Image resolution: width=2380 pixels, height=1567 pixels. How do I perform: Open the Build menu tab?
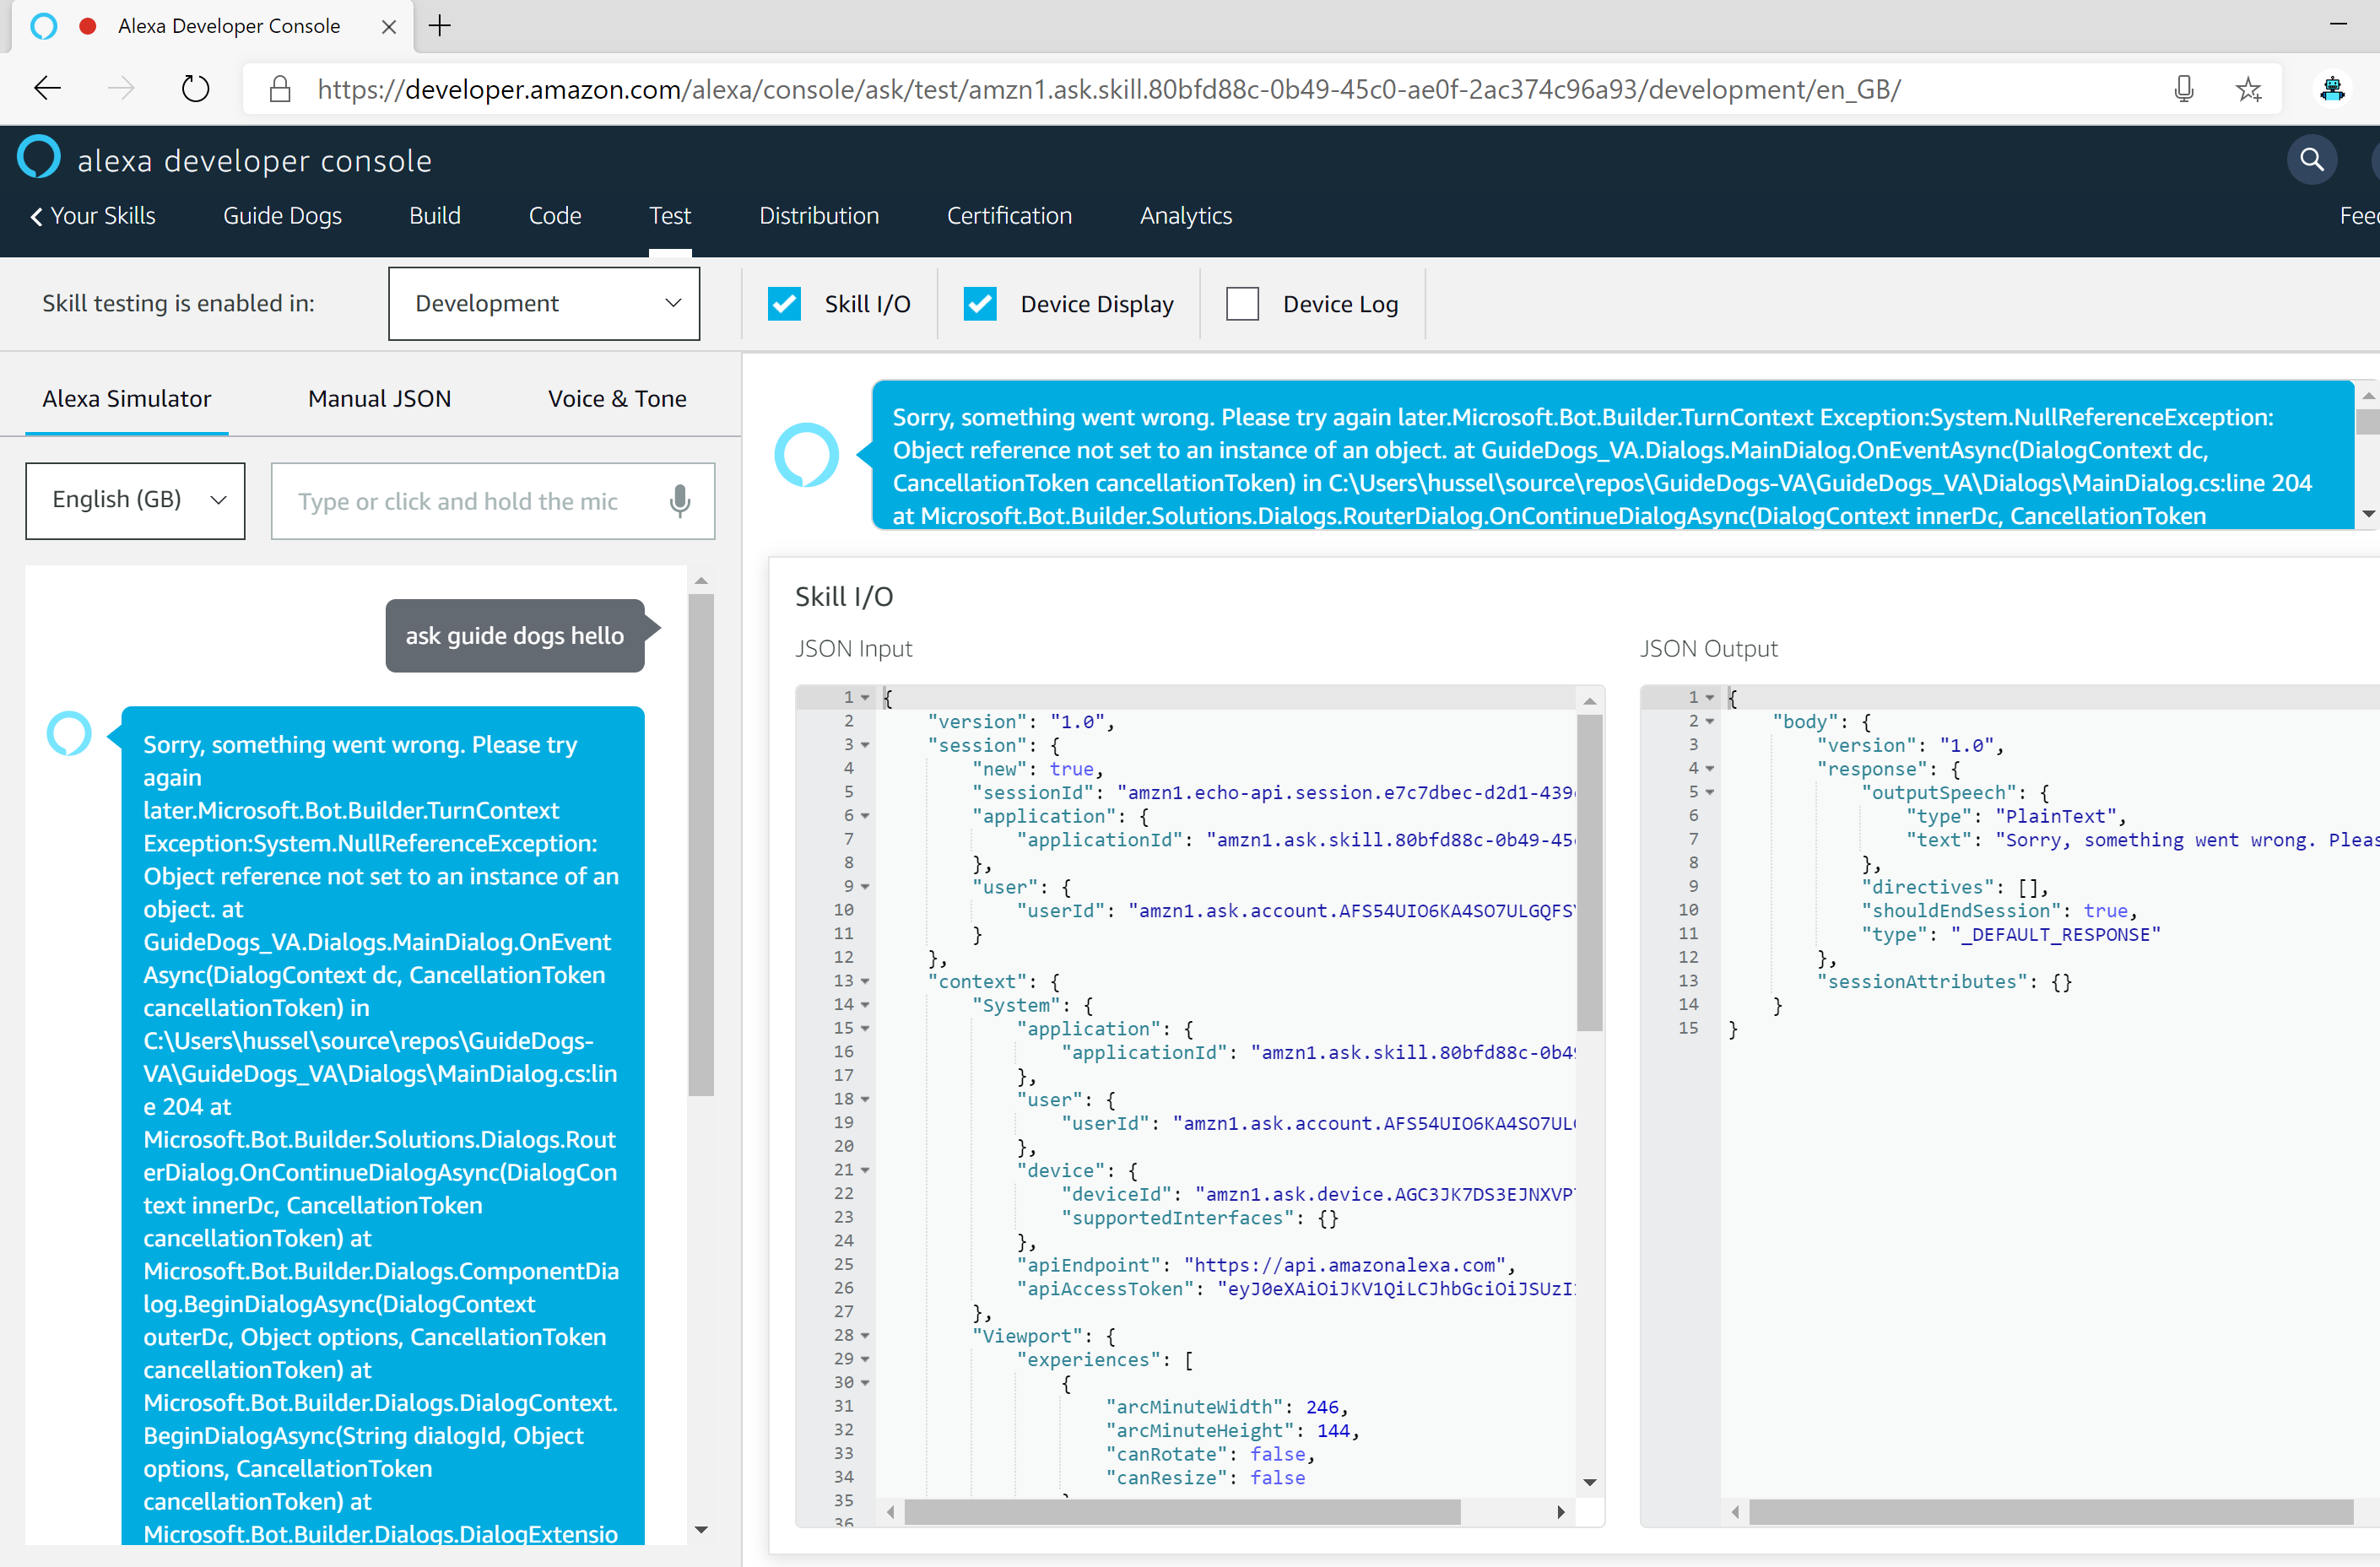click(434, 216)
